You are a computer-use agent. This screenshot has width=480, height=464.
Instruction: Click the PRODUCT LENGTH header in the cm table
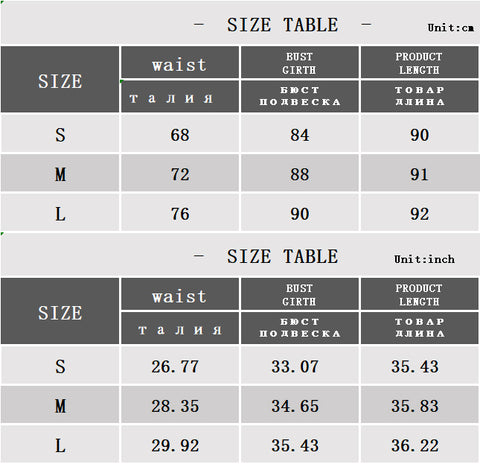419,62
